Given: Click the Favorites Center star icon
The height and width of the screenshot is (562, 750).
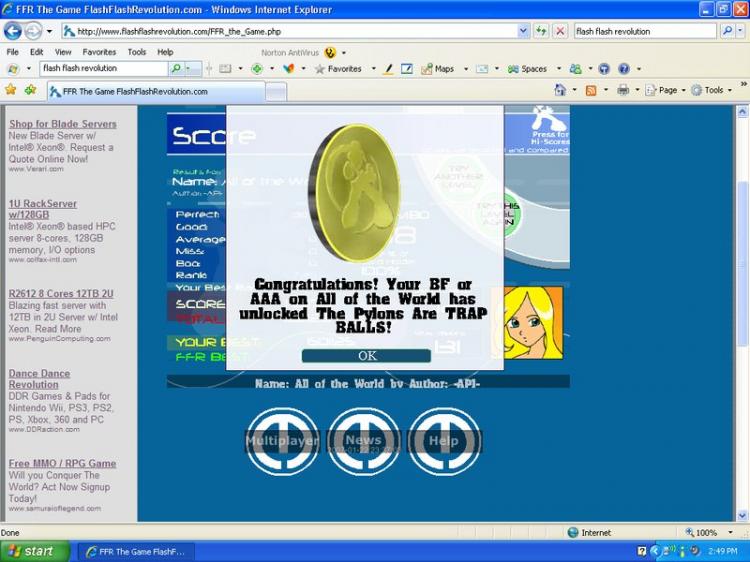Looking at the screenshot, I should [11, 89].
